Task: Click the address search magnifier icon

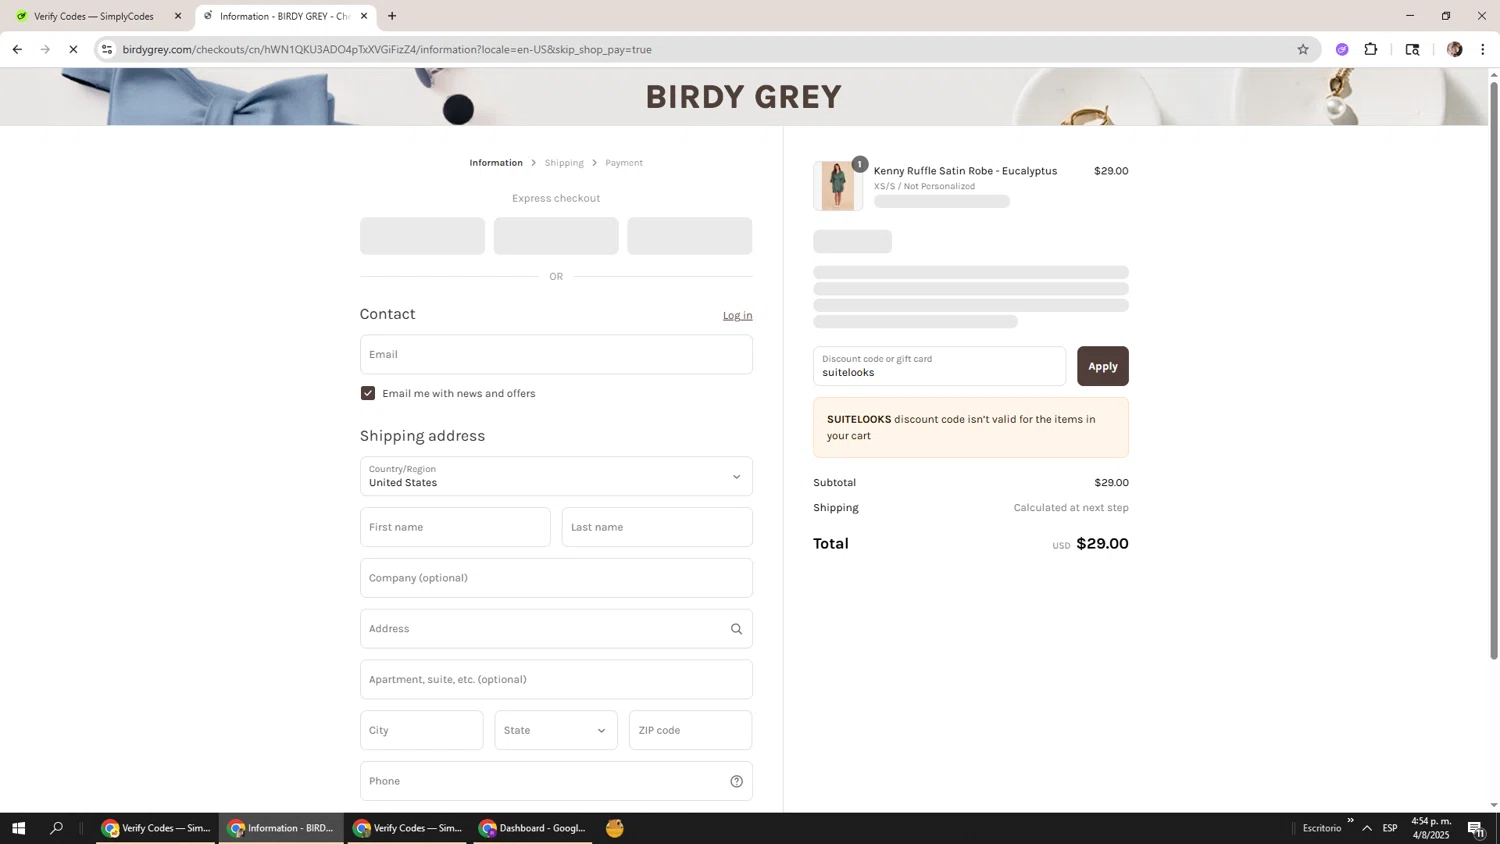Action: [736, 629]
